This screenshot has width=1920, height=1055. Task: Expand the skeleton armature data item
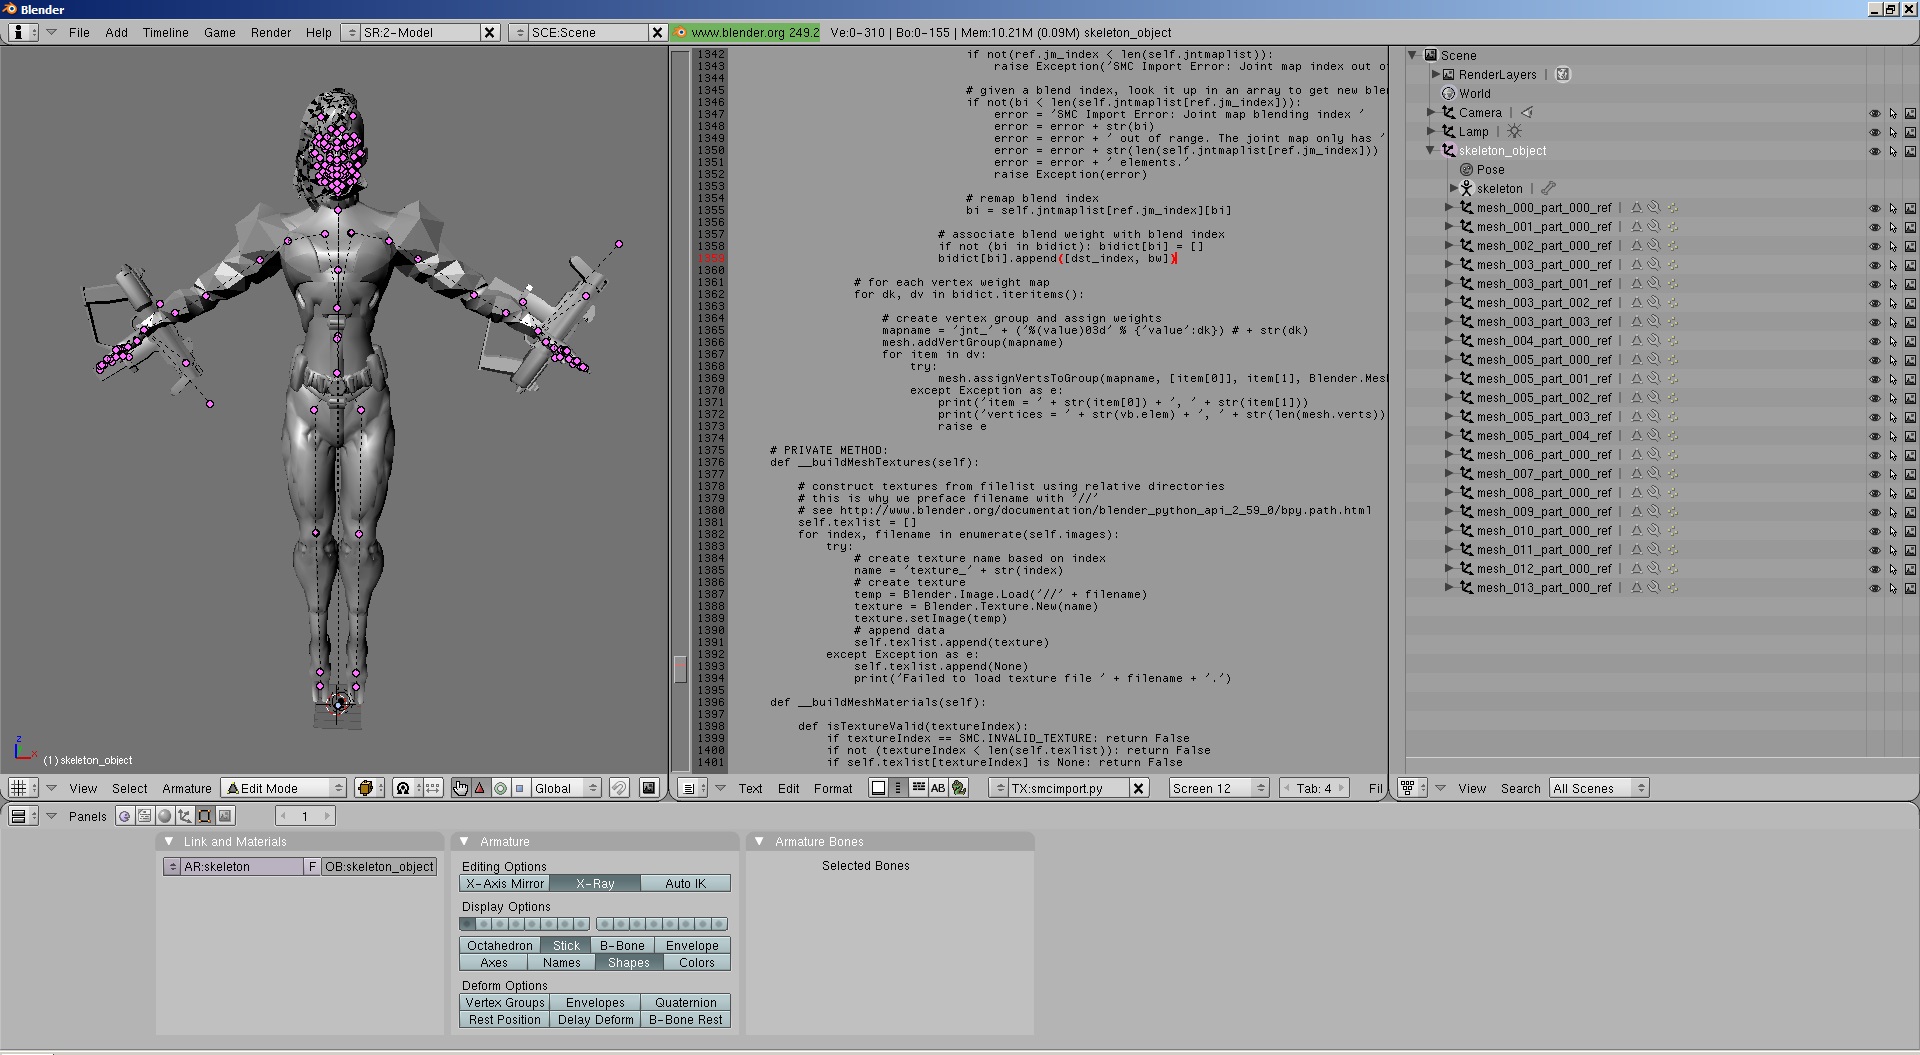(x=1454, y=188)
